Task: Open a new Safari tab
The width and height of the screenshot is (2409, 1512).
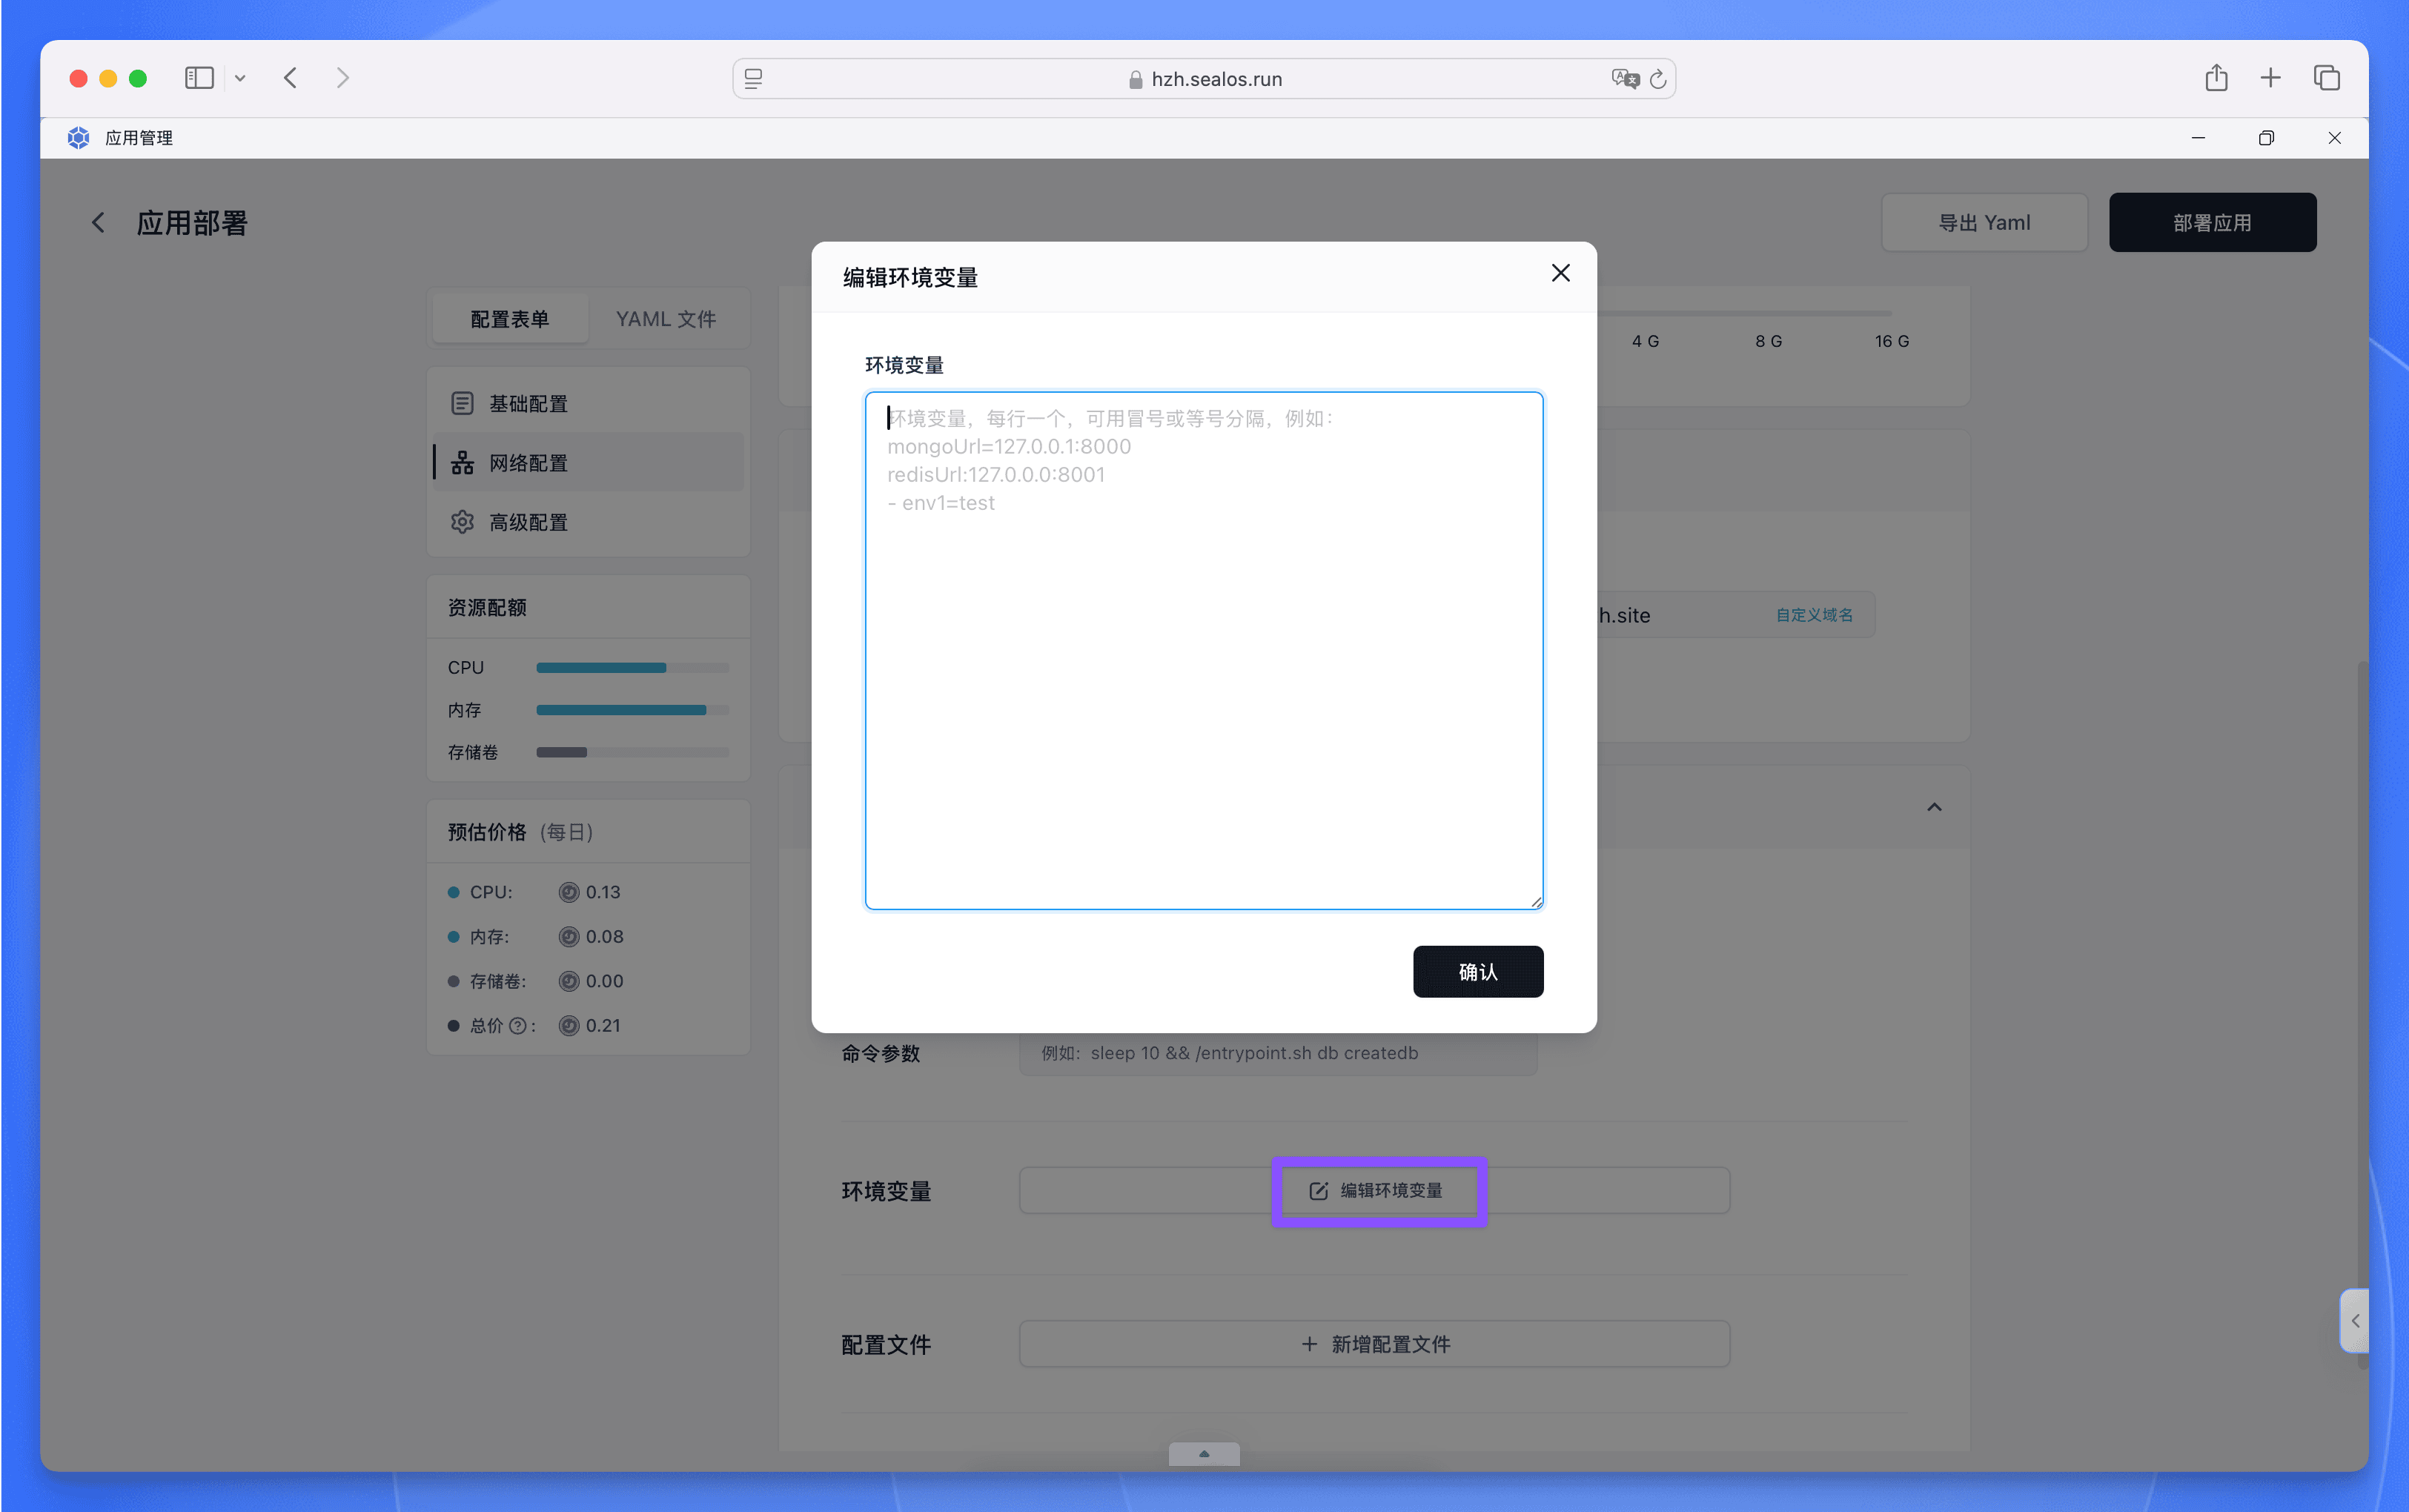Action: click(x=2270, y=78)
